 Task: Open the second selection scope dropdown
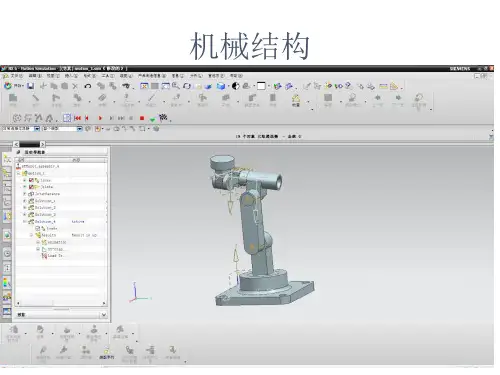tap(80, 129)
